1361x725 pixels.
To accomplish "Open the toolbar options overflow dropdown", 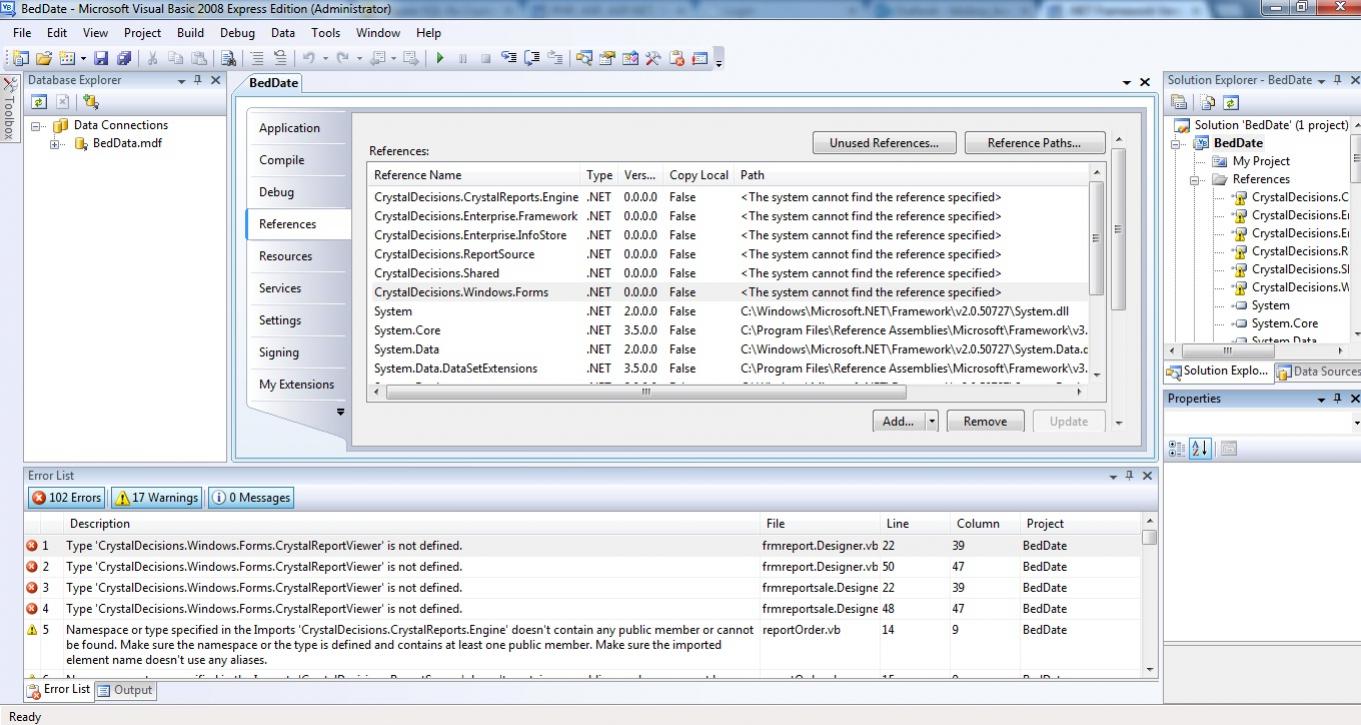I will click(x=719, y=60).
